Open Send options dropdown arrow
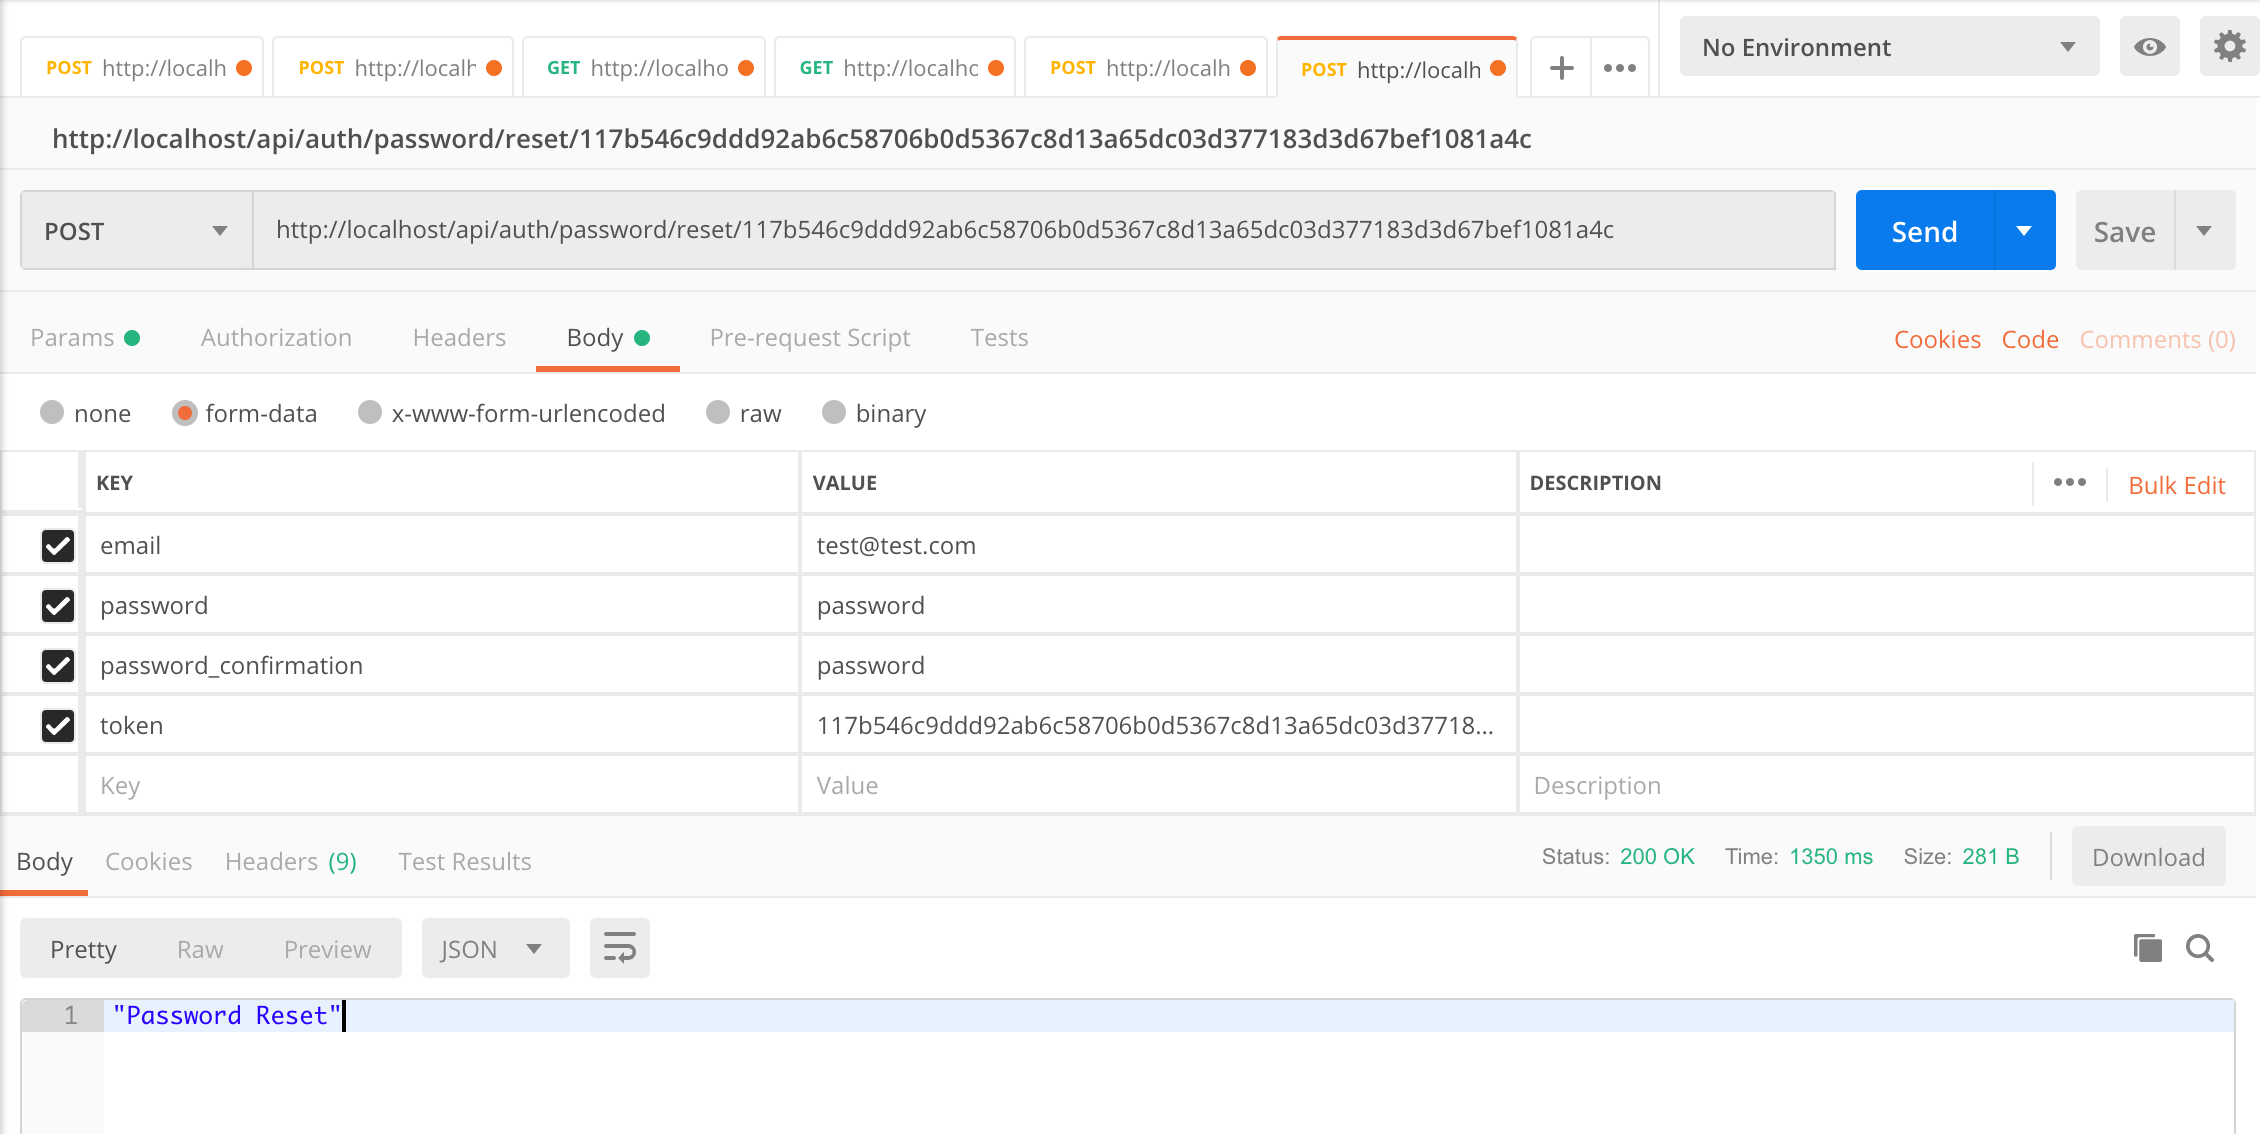The width and height of the screenshot is (2260, 1134). pos(2024,231)
